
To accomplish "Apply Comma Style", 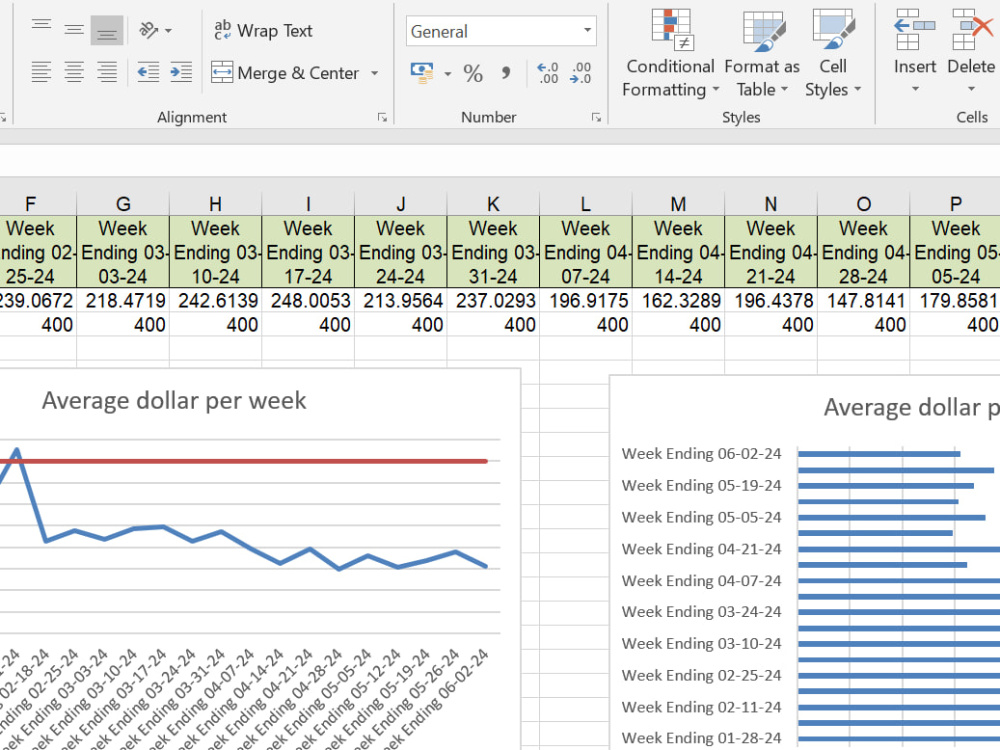I will click(506, 73).
